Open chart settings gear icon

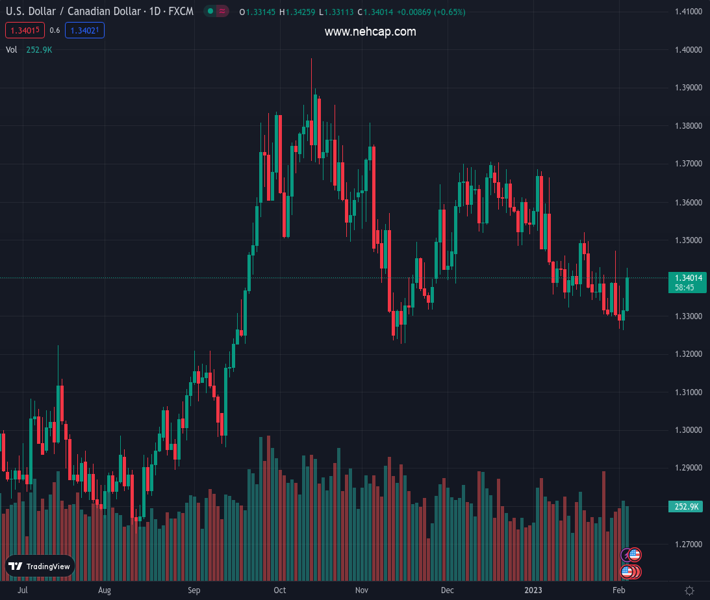pyautogui.click(x=689, y=590)
